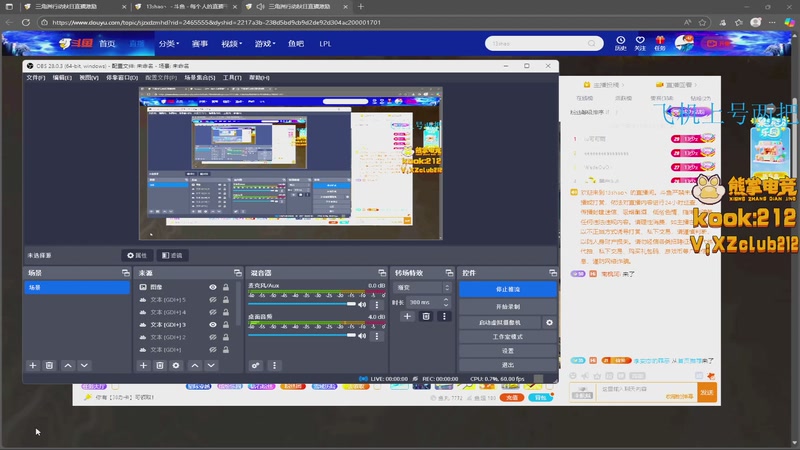This screenshot has height=450, width=800.
Task: Click OBS 退出 exit button
Action: coord(508,365)
